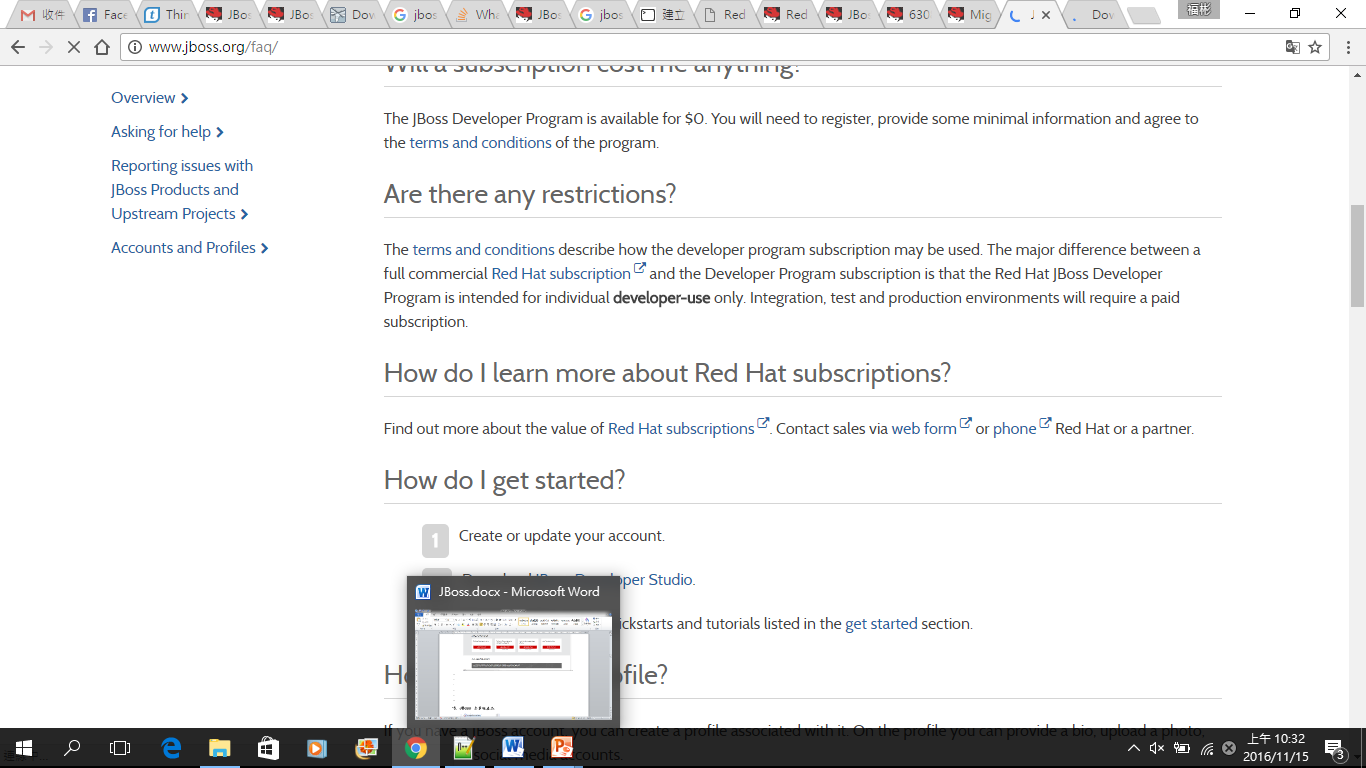Click the page vertical scrollbar thumb
The width and height of the screenshot is (1366, 768).
1357,256
